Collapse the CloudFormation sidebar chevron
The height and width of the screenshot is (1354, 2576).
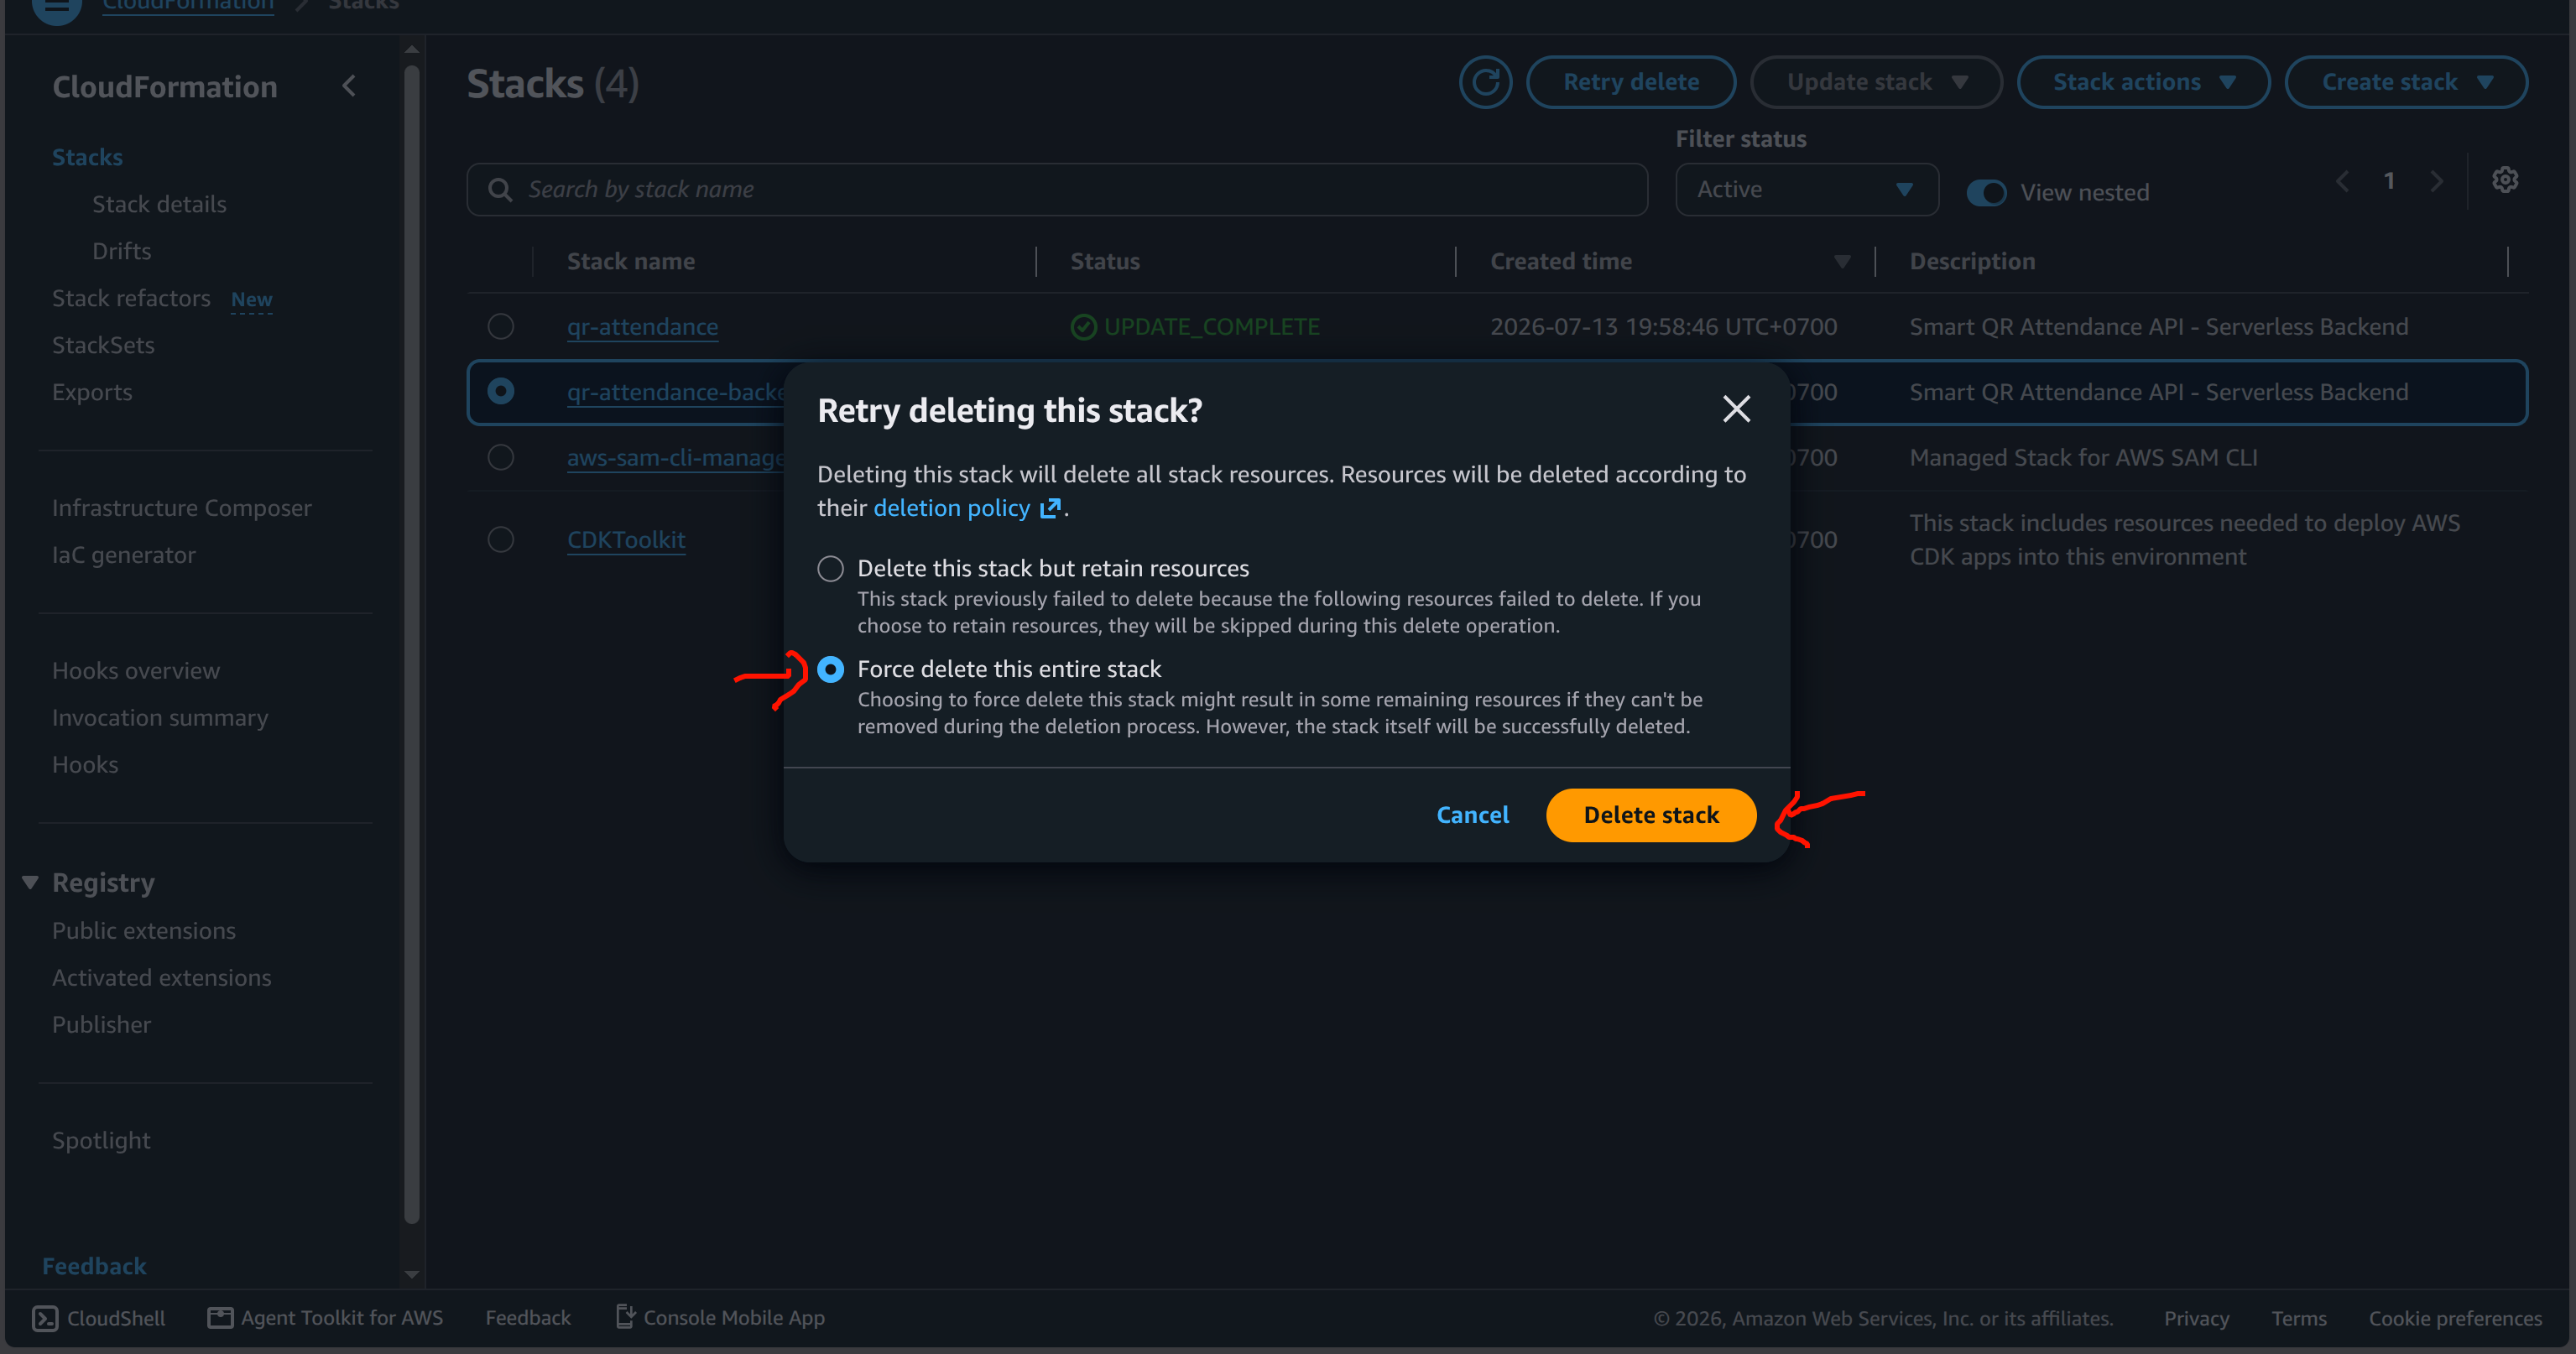coord(349,87)
